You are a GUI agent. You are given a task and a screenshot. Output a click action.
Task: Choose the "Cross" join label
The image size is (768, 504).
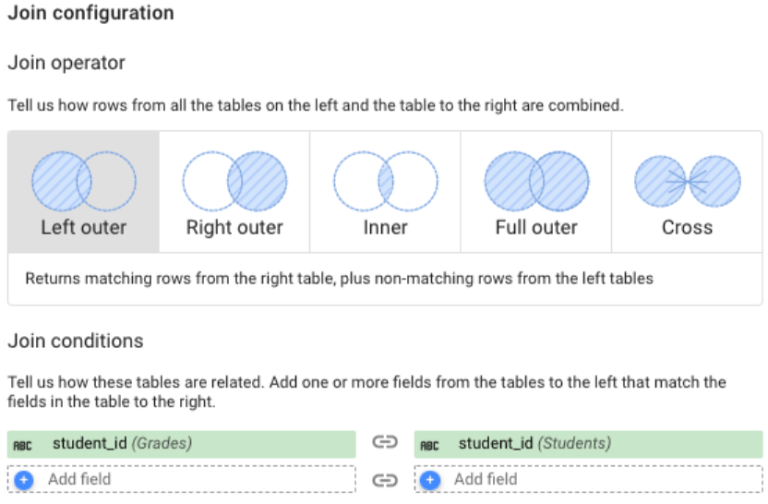687,228
